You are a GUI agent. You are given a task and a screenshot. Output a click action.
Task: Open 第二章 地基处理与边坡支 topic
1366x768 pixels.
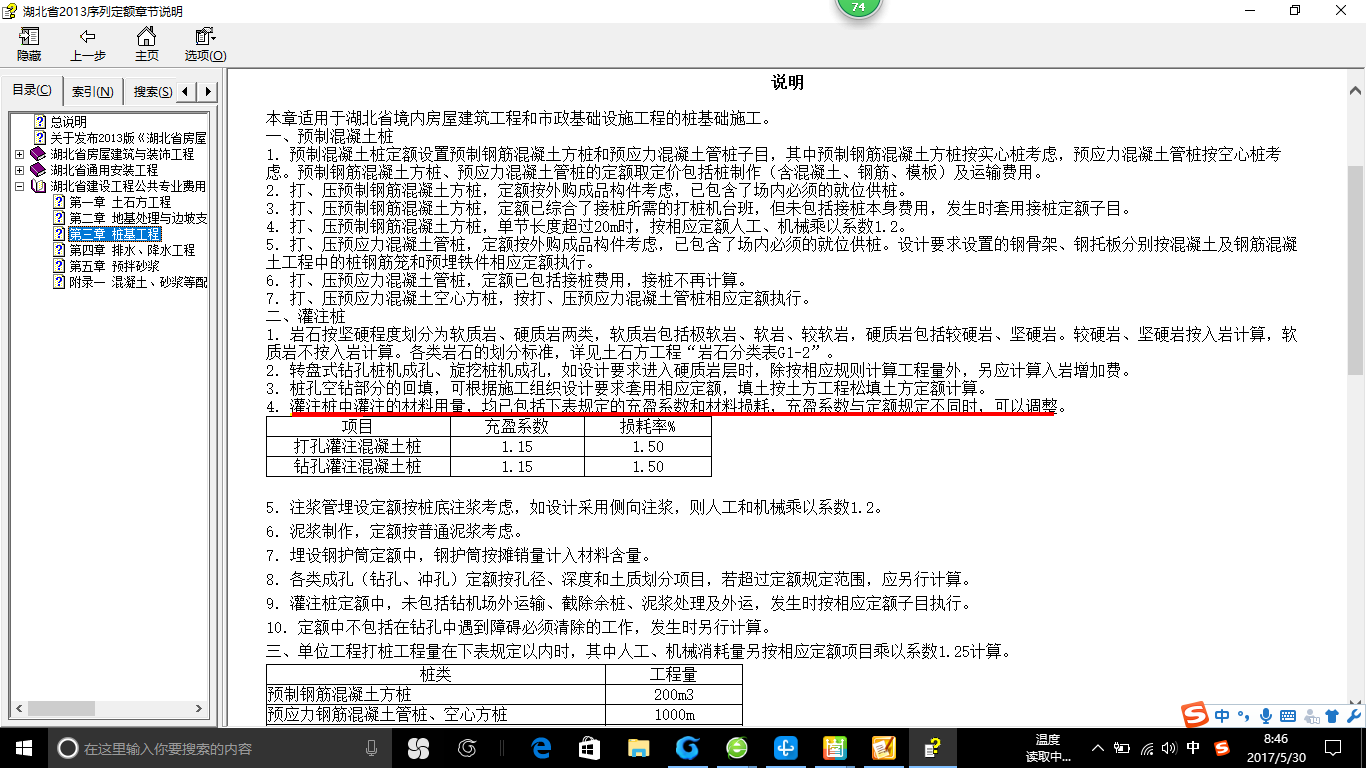click(x=138, y=218)
